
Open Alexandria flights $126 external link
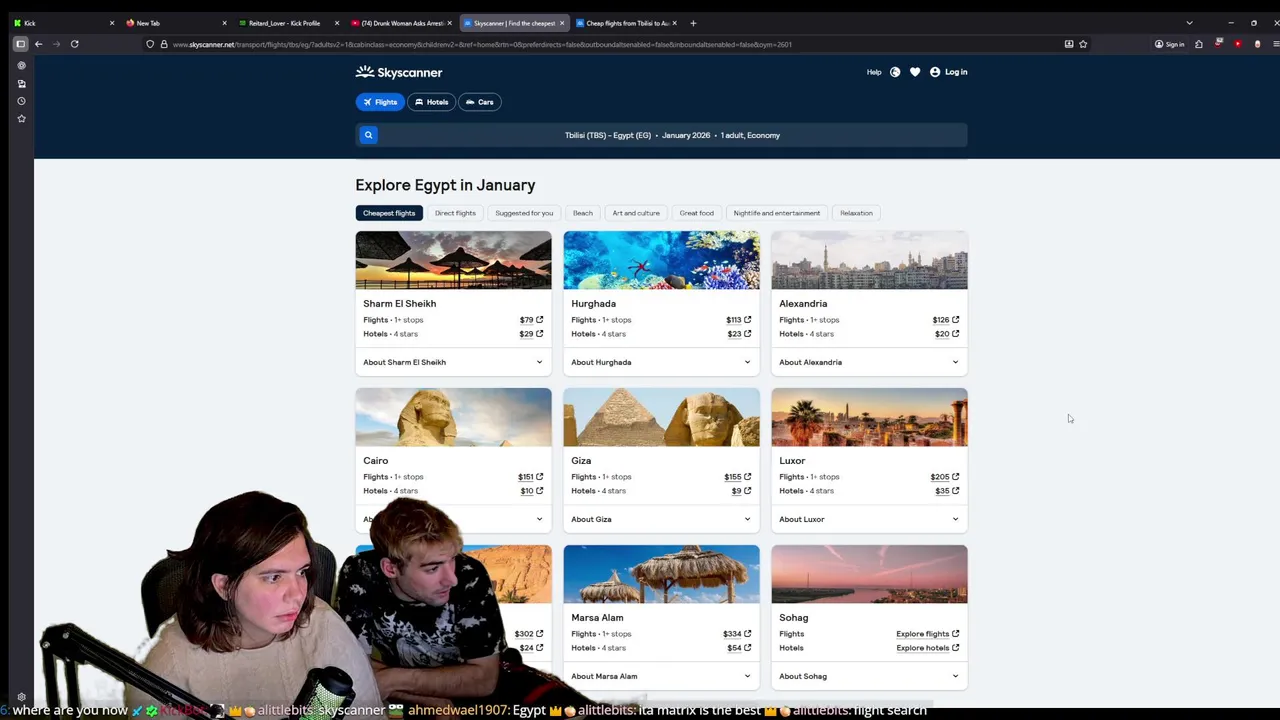tap(946, 320)
